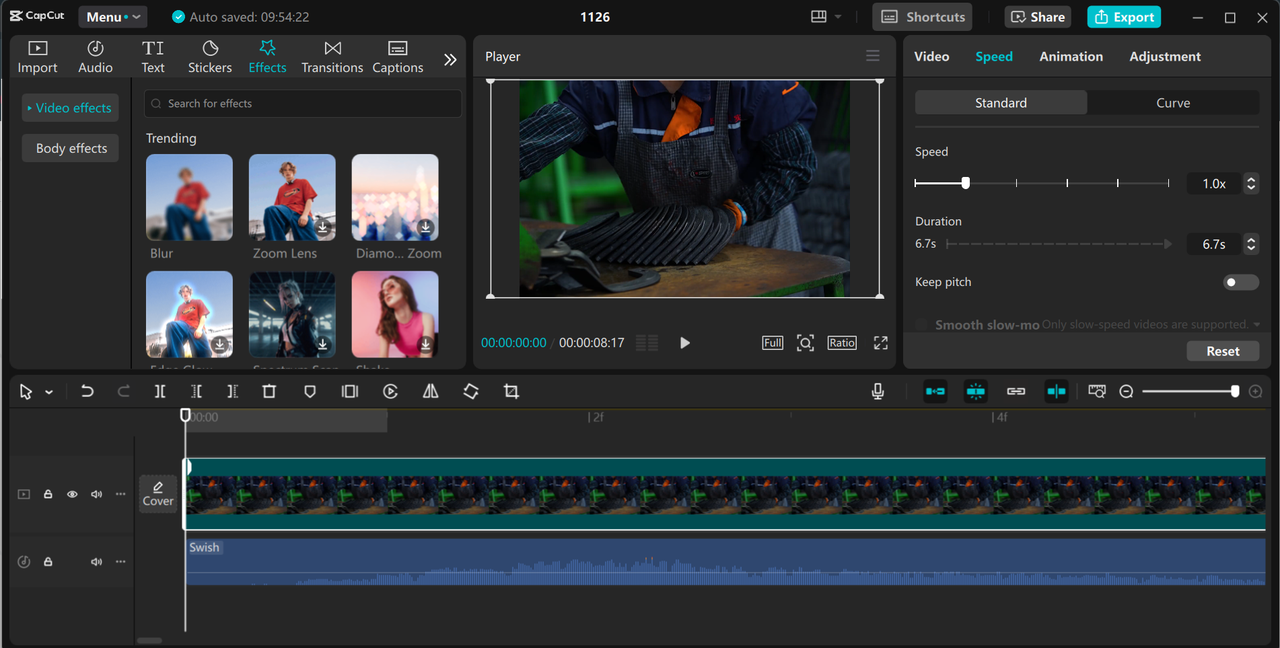Click the Speed slider track
Image resolution: width=1280 pixels, height=648 pixels.
[x=1042, y=183]
